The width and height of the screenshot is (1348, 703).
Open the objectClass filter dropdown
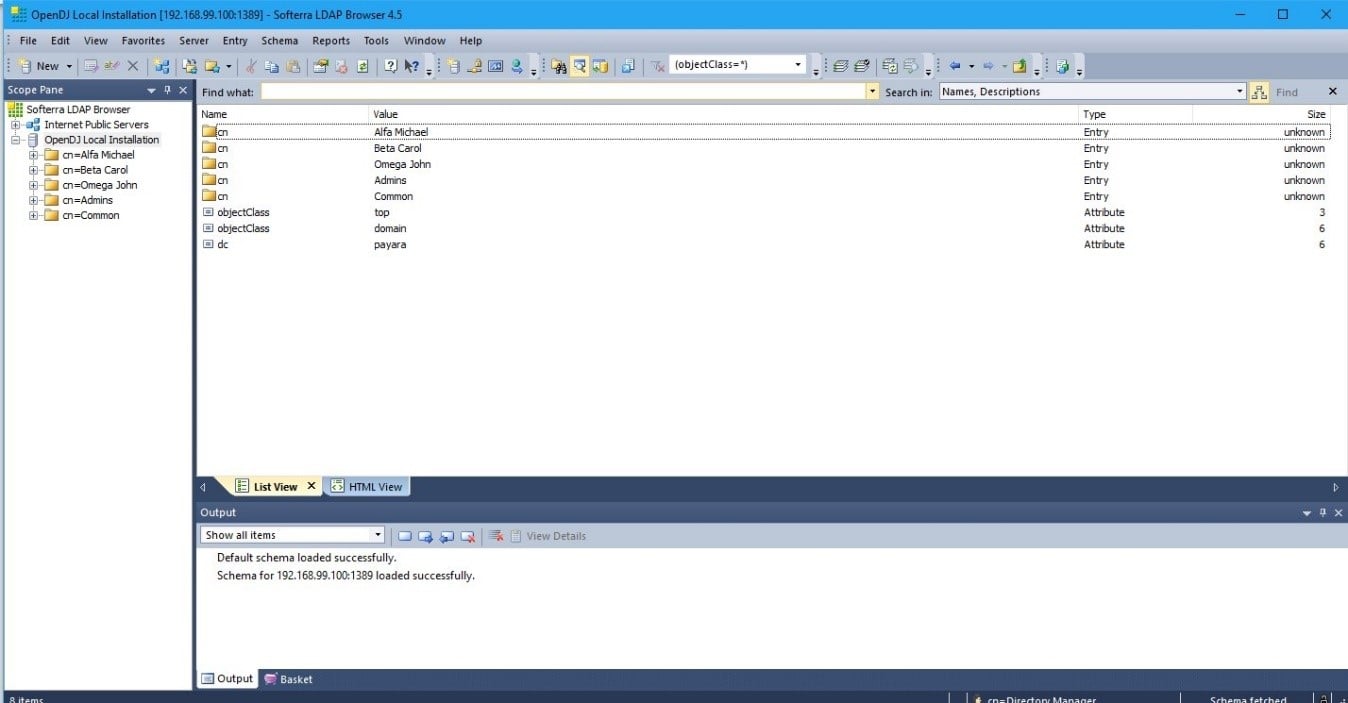coord(798,65)
